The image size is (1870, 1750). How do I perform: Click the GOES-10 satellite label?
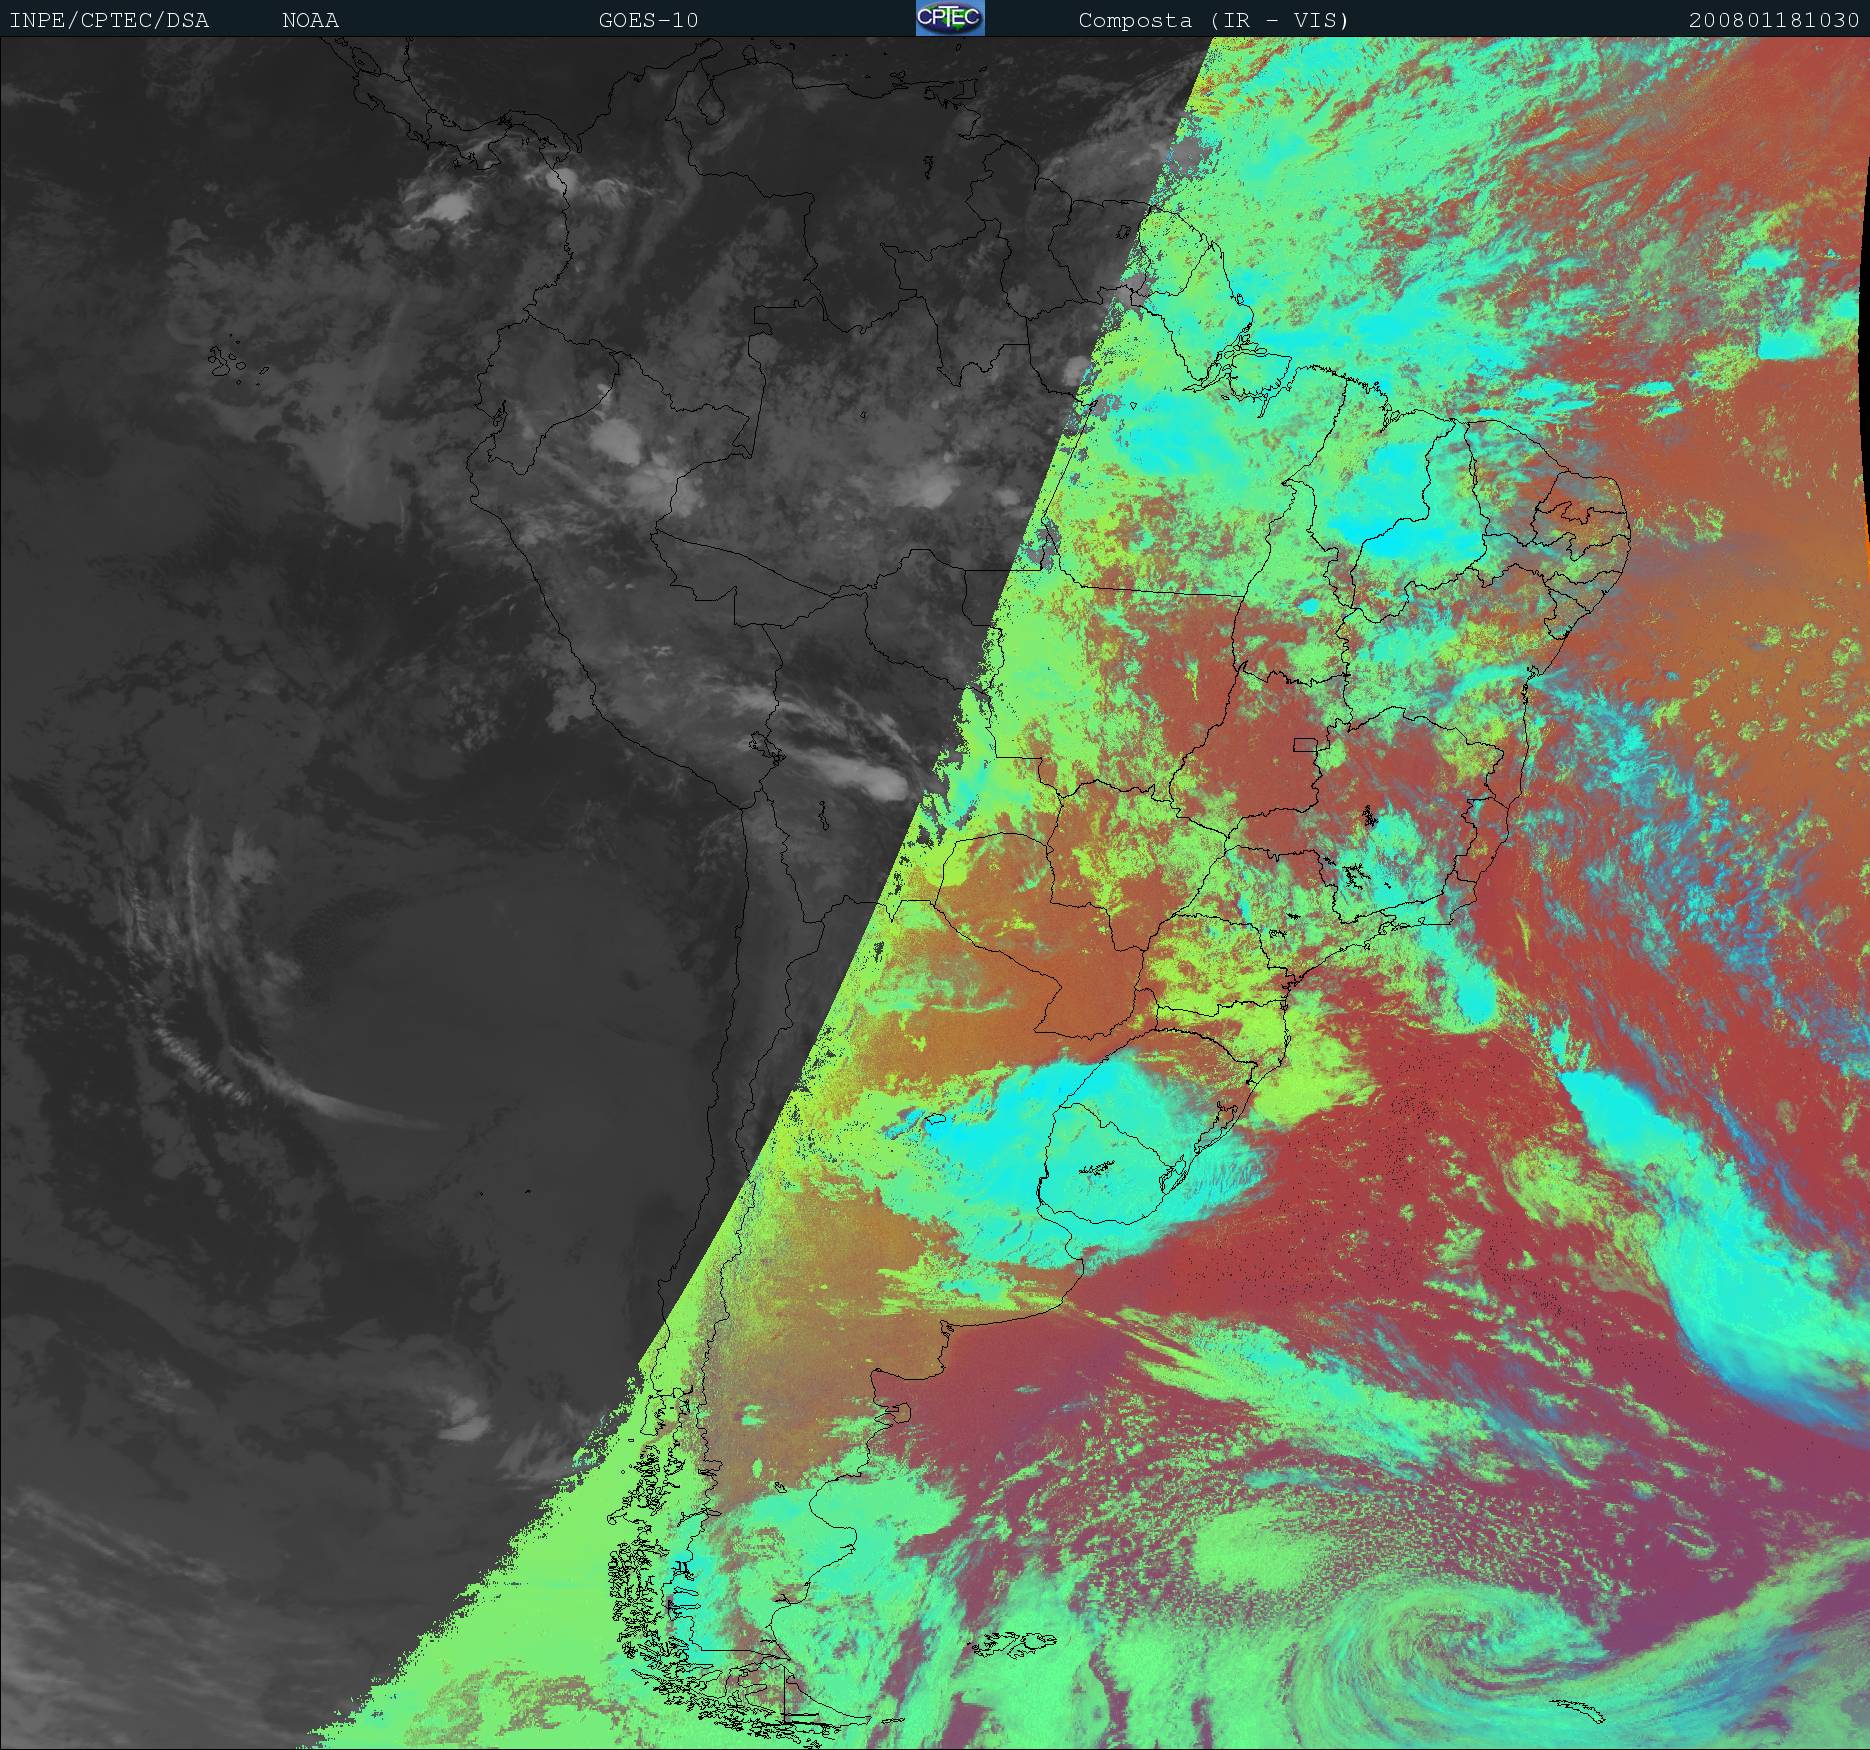[648, 20]
